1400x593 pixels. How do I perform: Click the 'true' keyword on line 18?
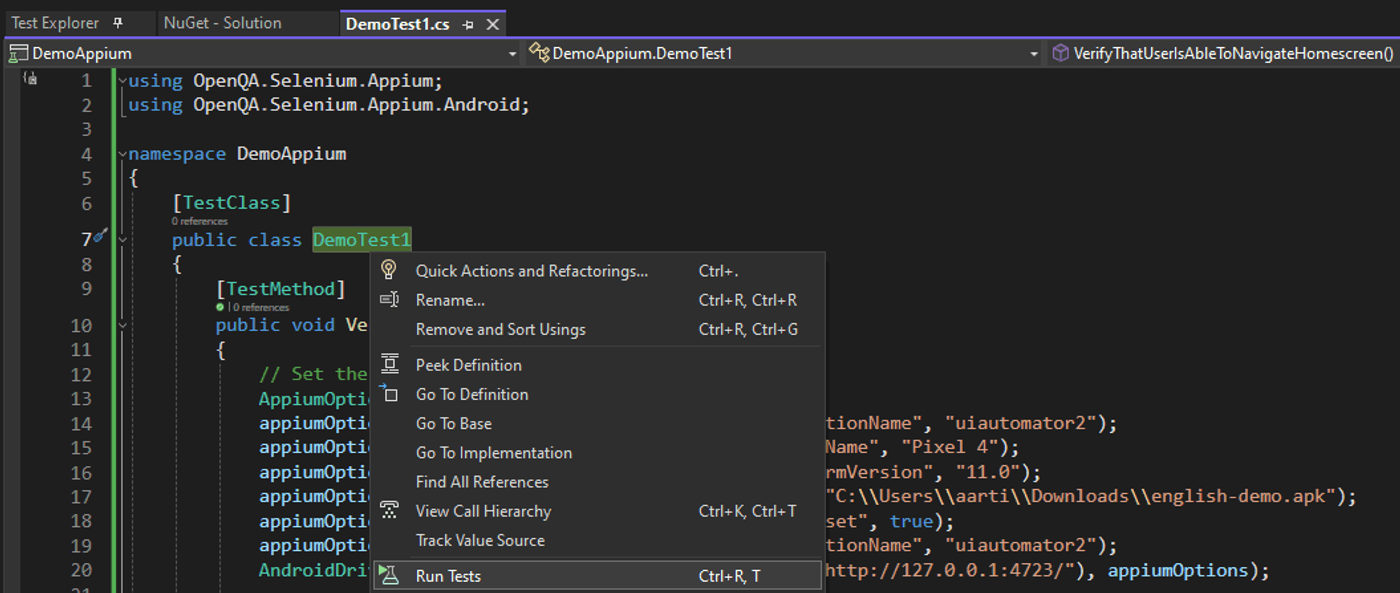click(x=911, y=521)
